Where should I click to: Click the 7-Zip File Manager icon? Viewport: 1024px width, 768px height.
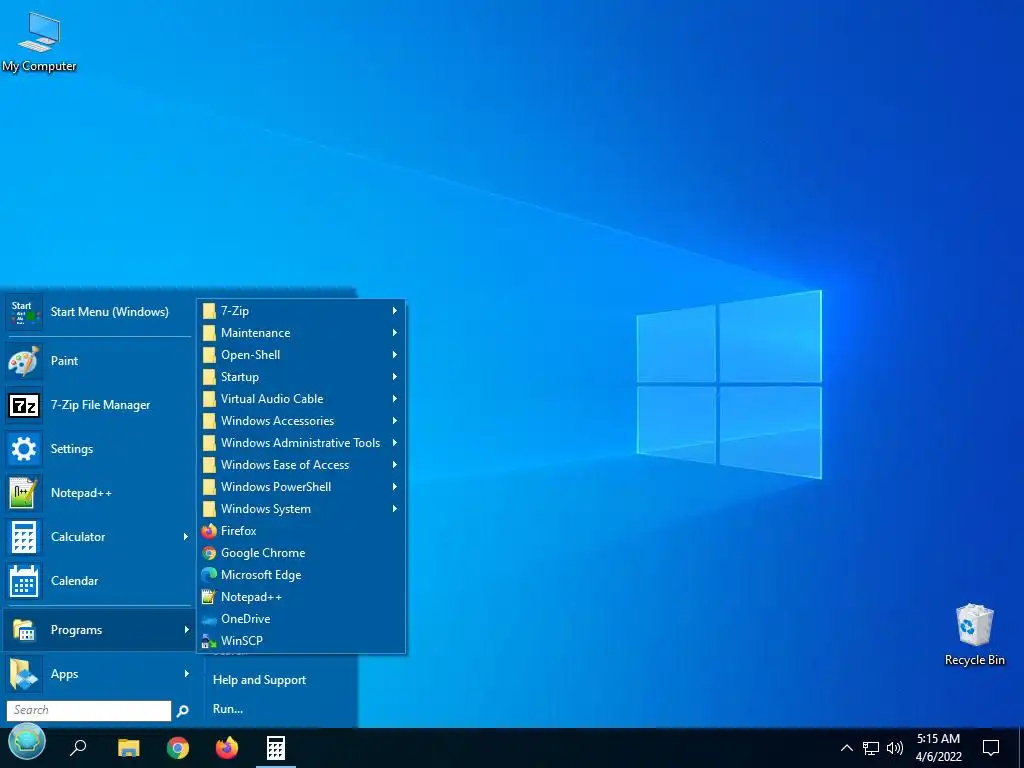[24, 406]
